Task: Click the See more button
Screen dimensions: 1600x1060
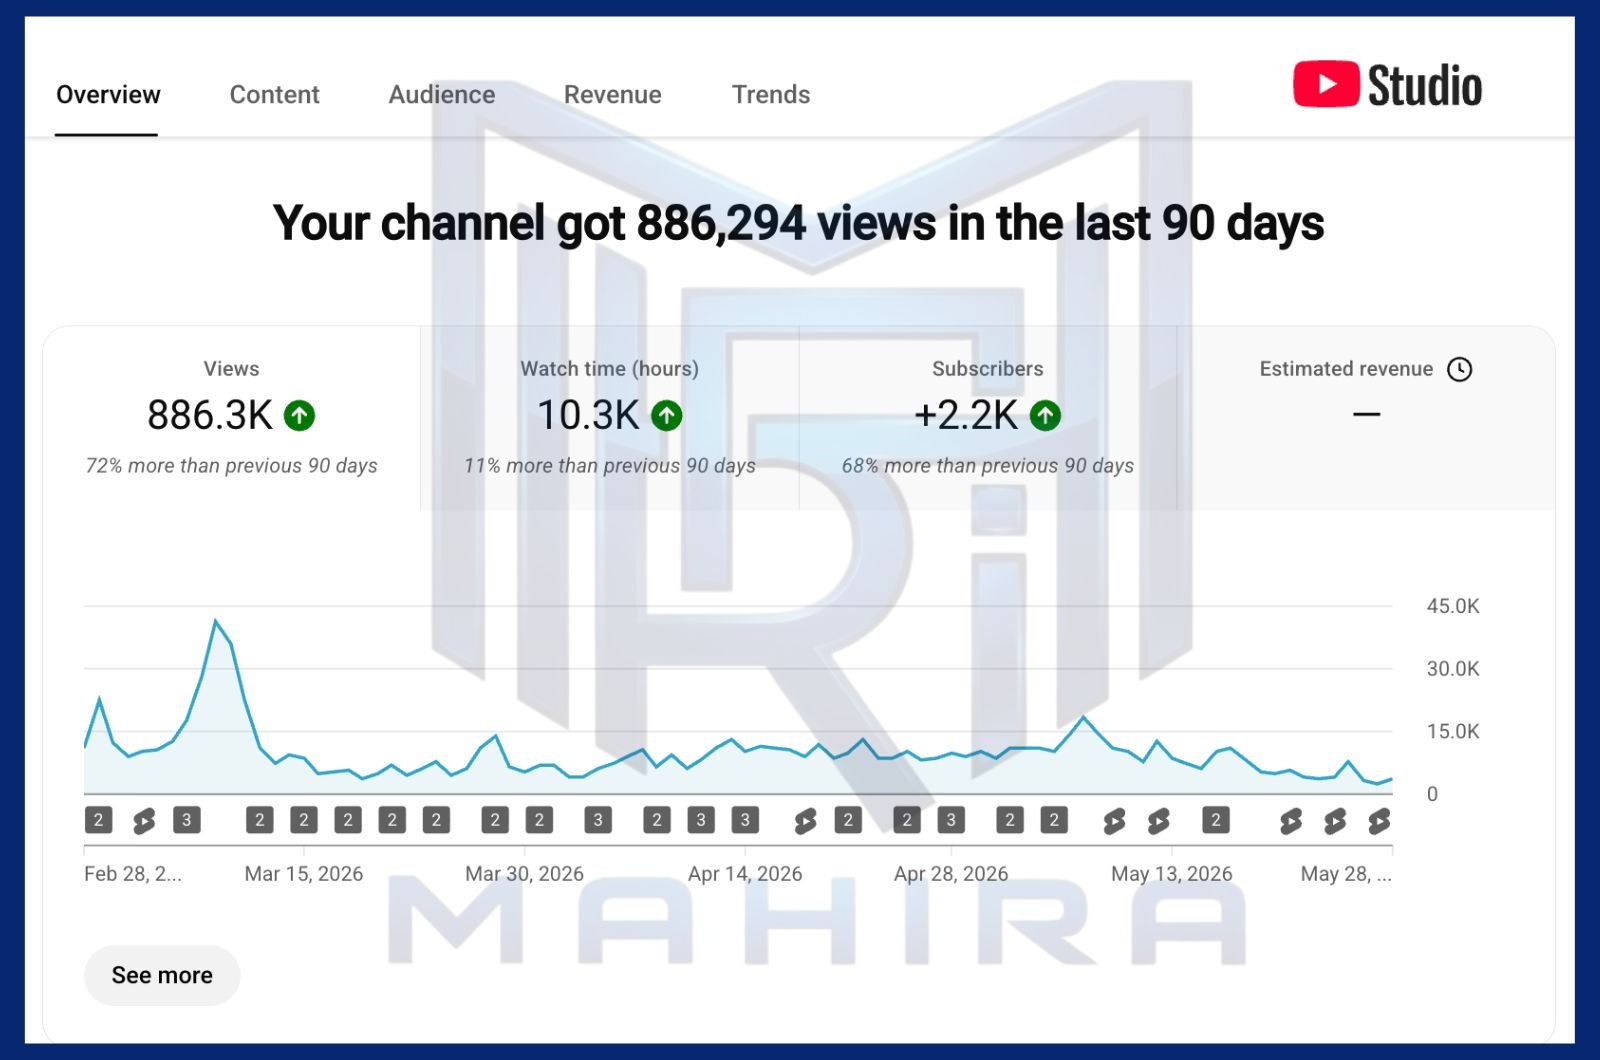Action: pos(162,975)
